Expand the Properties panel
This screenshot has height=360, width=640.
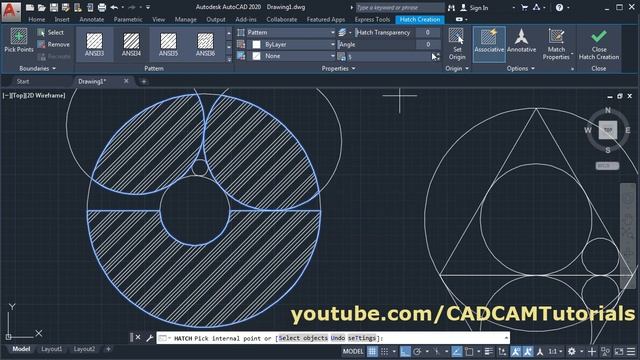[x=338, y=69]
